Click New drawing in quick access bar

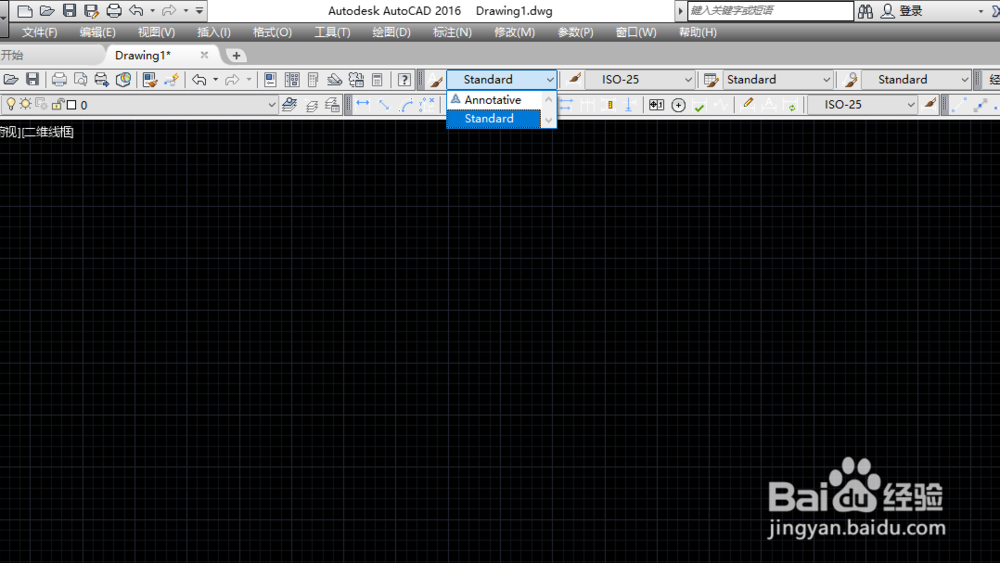pos(25,11)
